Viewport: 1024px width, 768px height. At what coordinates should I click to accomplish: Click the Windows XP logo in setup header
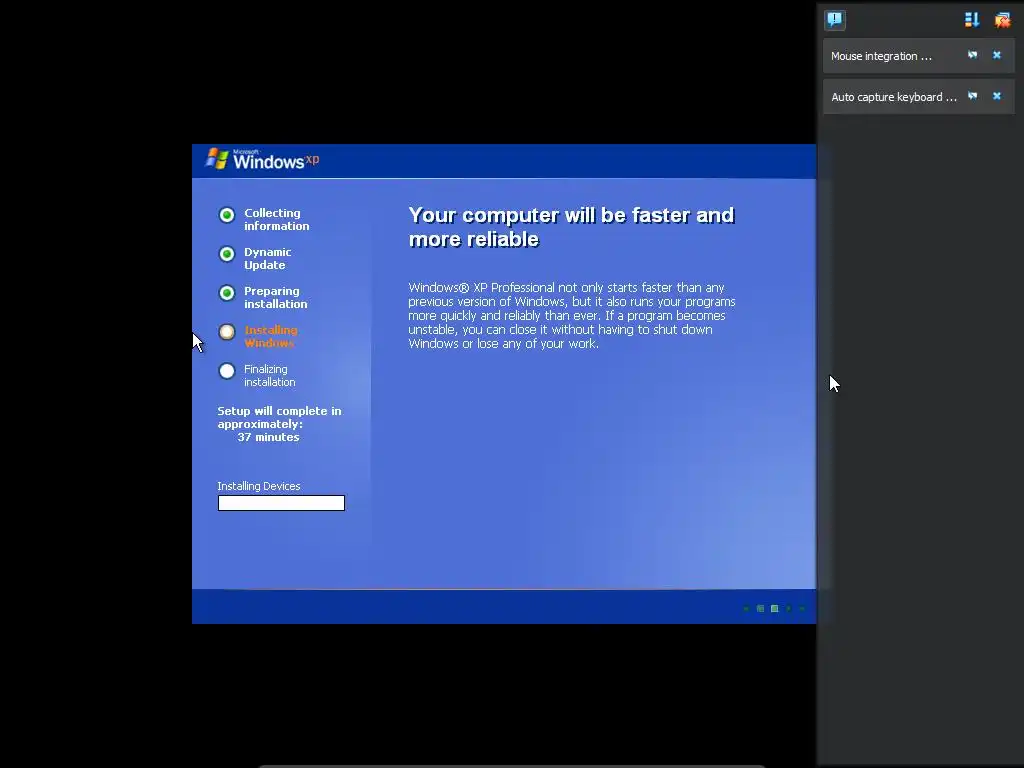click(x=262, y=159)
